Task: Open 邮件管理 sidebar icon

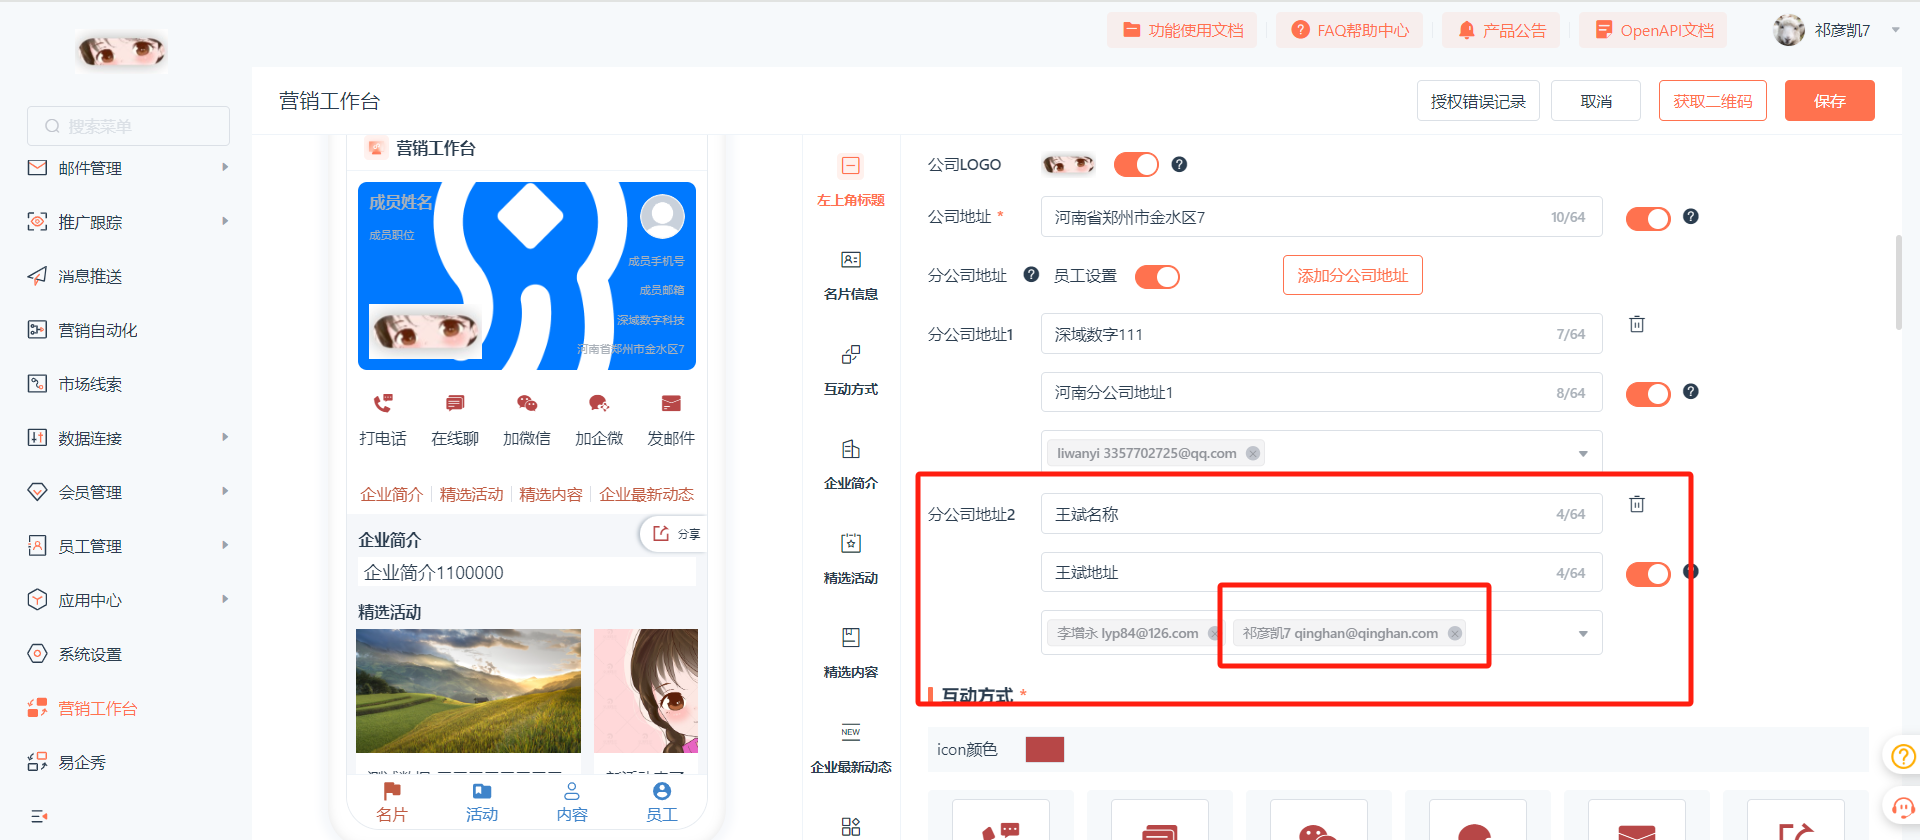Action: click(37, 168)
